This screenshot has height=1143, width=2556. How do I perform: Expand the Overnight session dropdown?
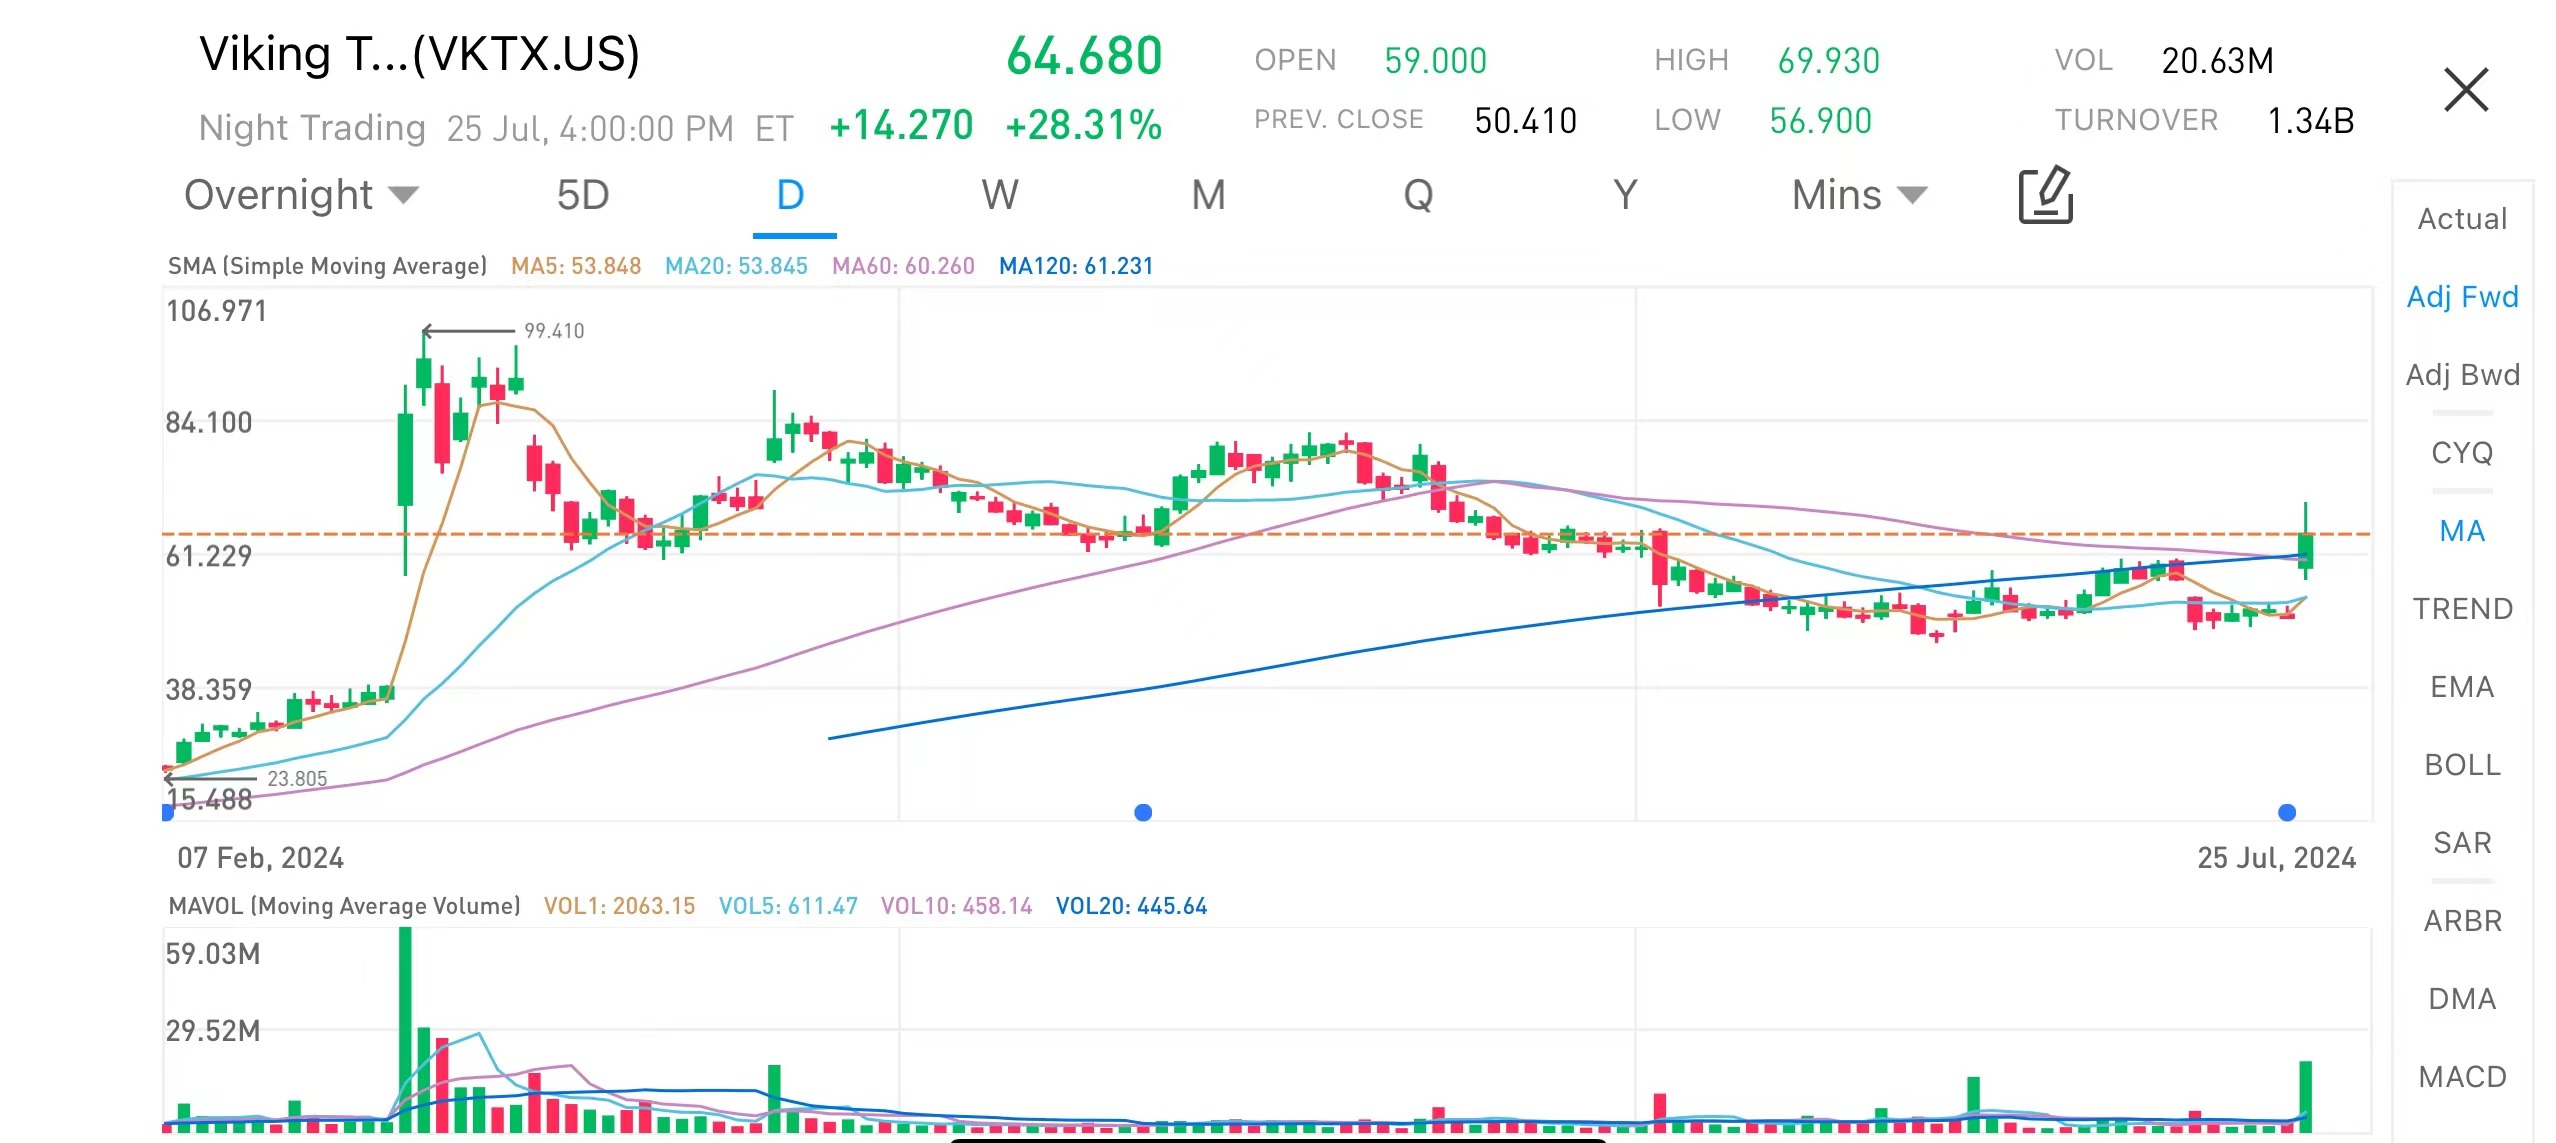(x=301, y=195)
